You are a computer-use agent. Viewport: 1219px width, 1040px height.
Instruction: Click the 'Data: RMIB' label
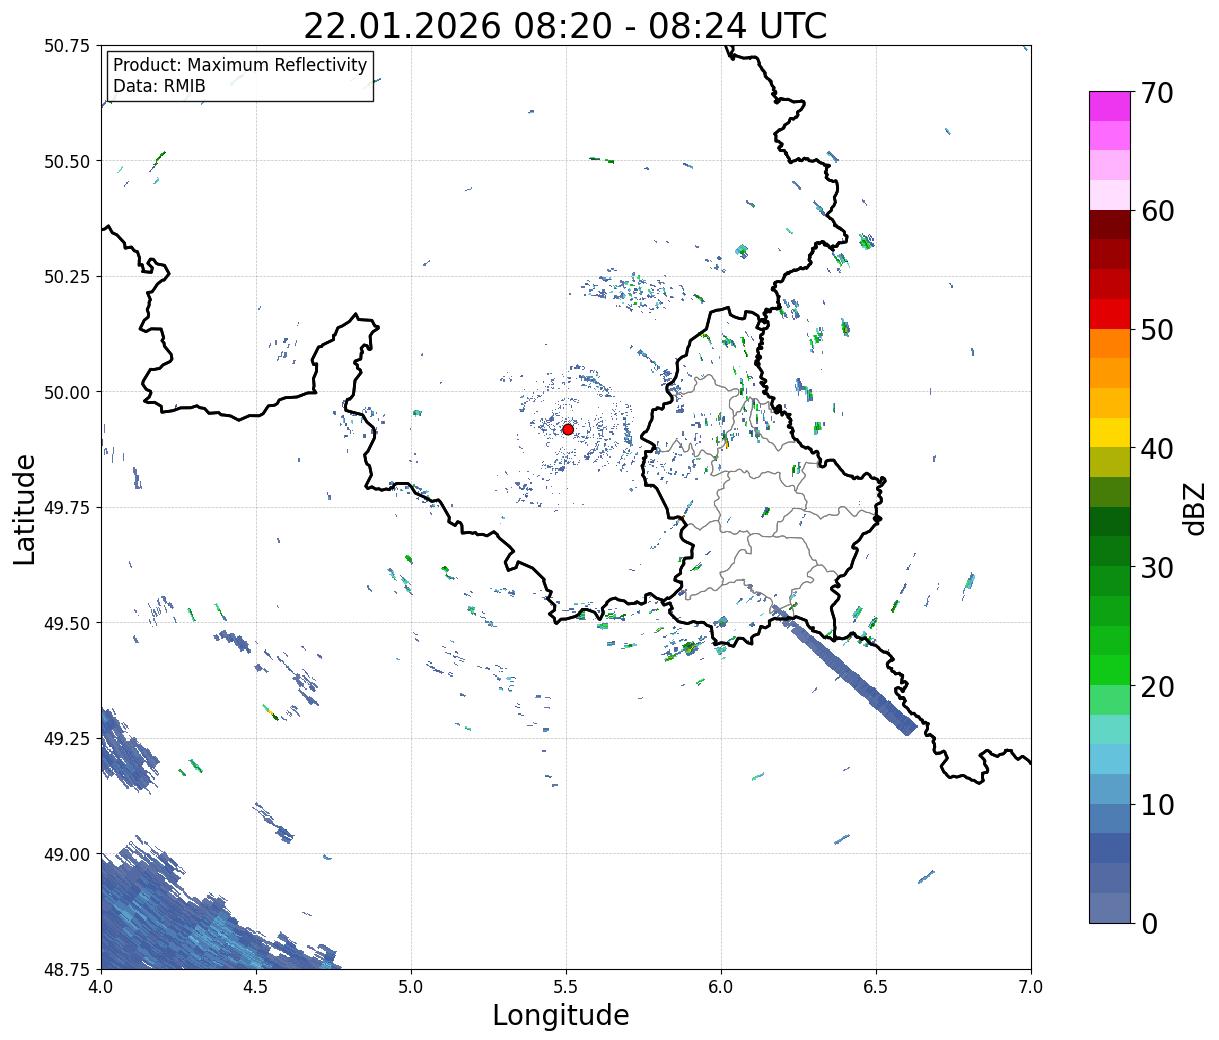tap(159, 86)
